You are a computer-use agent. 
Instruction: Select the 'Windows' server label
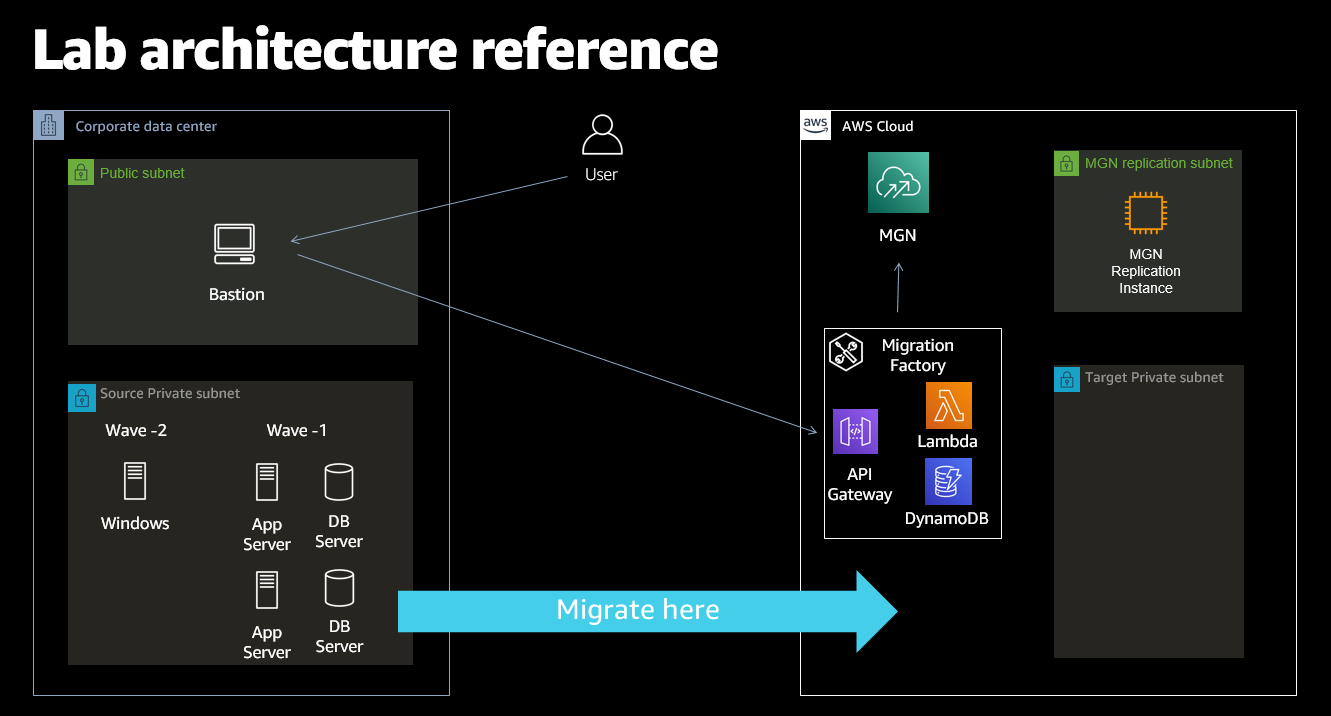[x=135, y=523]
